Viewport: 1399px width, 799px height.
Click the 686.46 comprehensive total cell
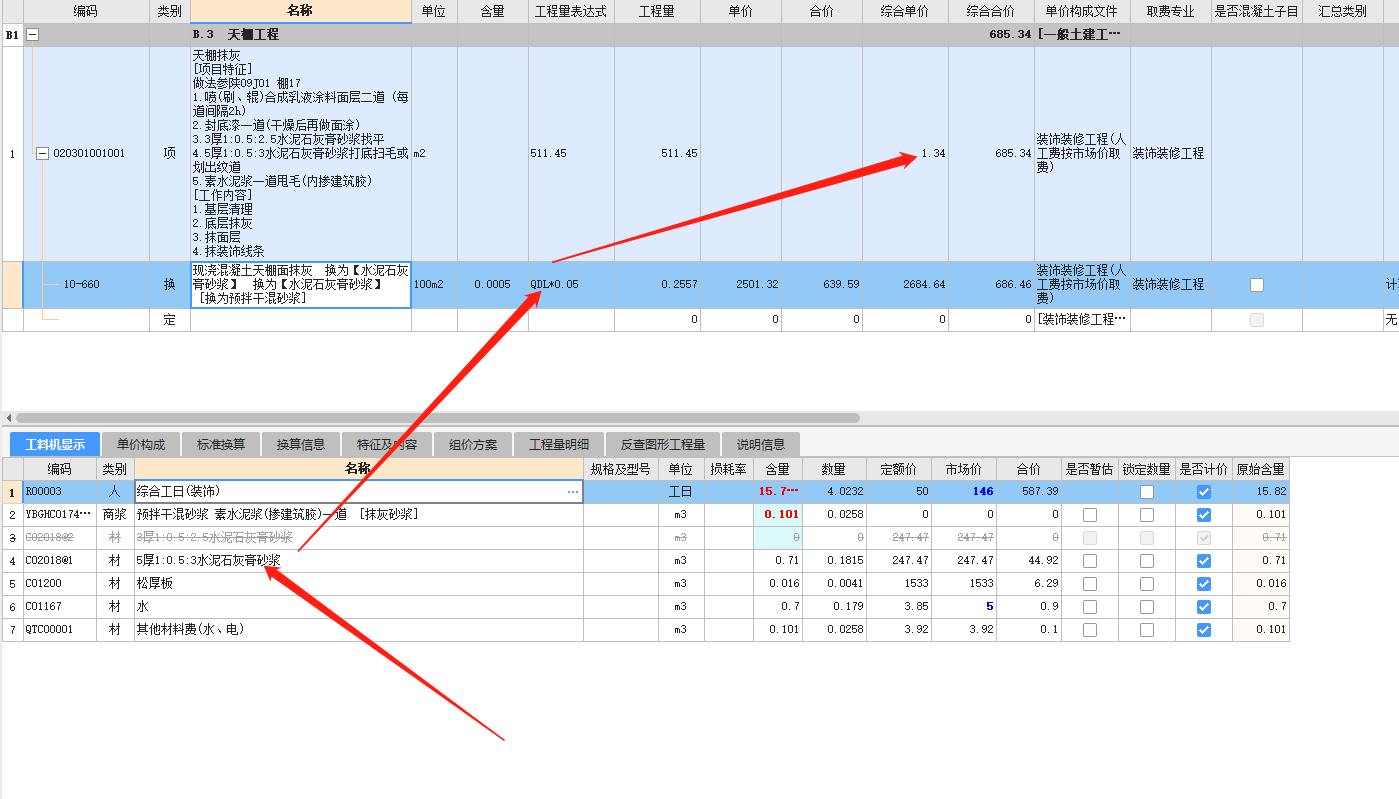(x=991, y=285)
